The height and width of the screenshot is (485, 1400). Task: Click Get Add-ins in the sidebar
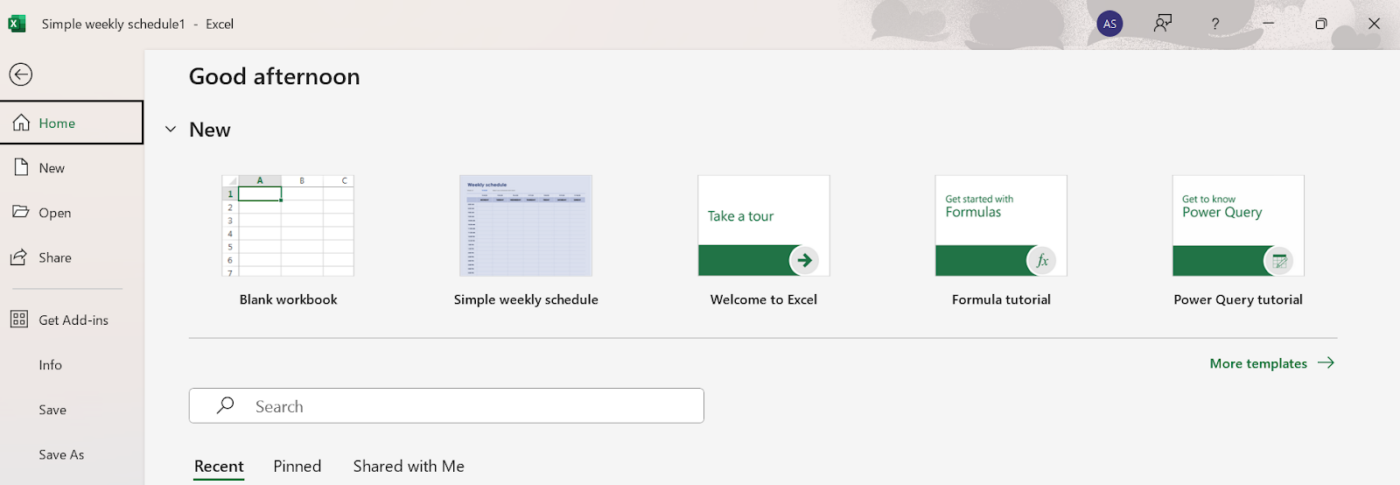pyautogui.click(x=71, y=320)
